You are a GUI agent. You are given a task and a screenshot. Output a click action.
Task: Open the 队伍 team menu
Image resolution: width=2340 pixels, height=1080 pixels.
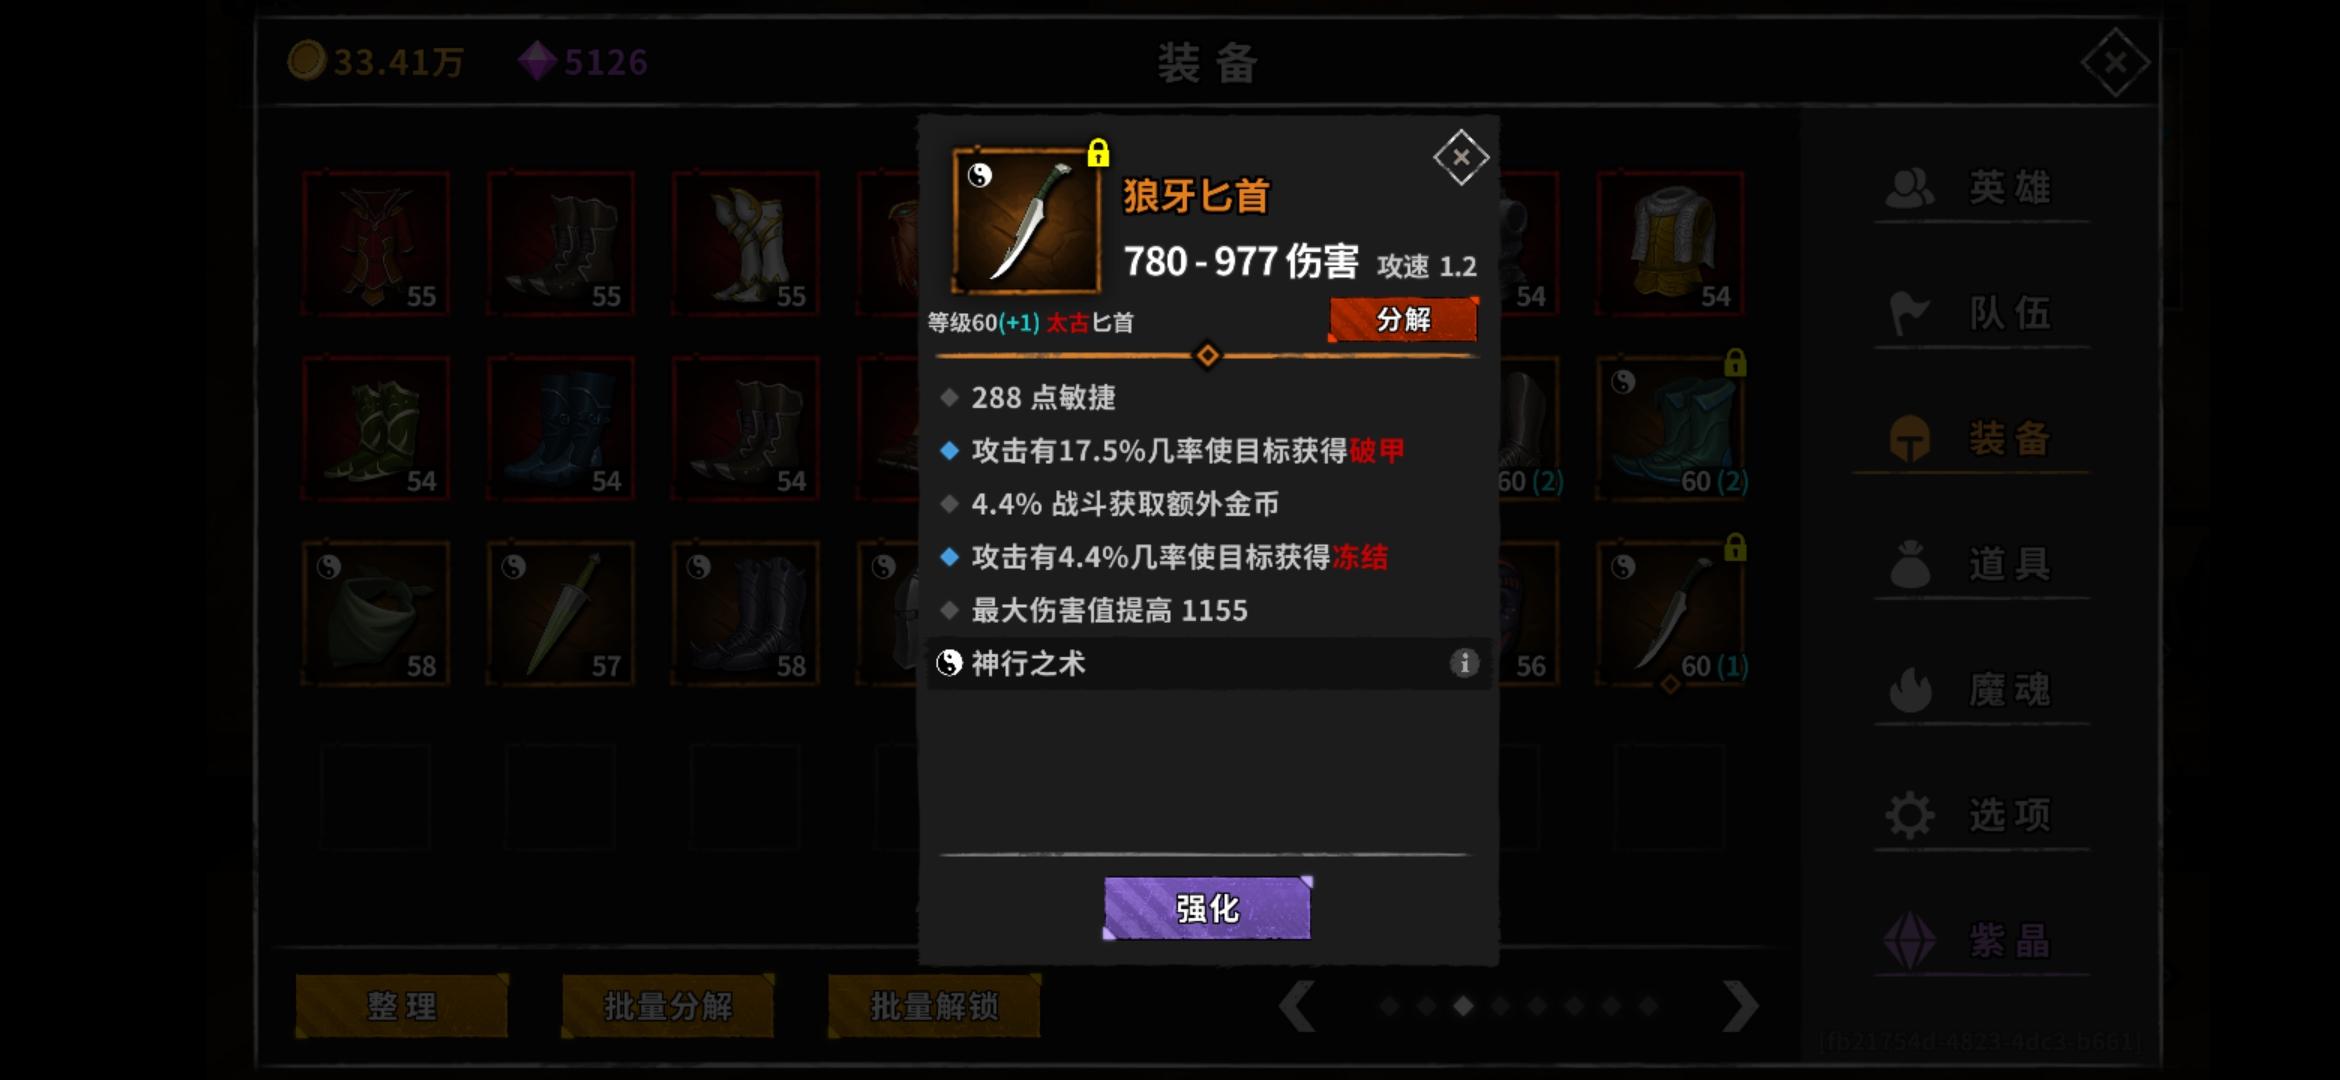pyautogui.click(x=1972, y=314)
